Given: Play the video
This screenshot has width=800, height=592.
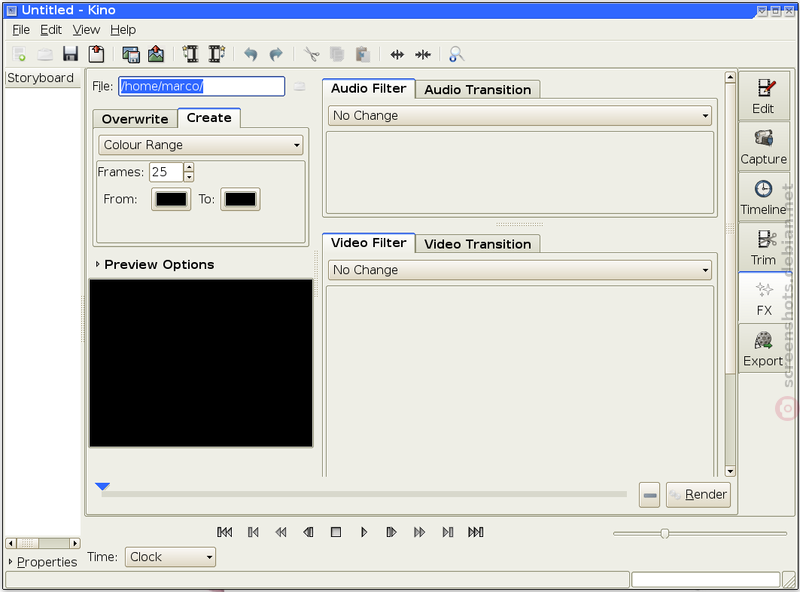Looking at the screenshot, I should pos(364,532).
